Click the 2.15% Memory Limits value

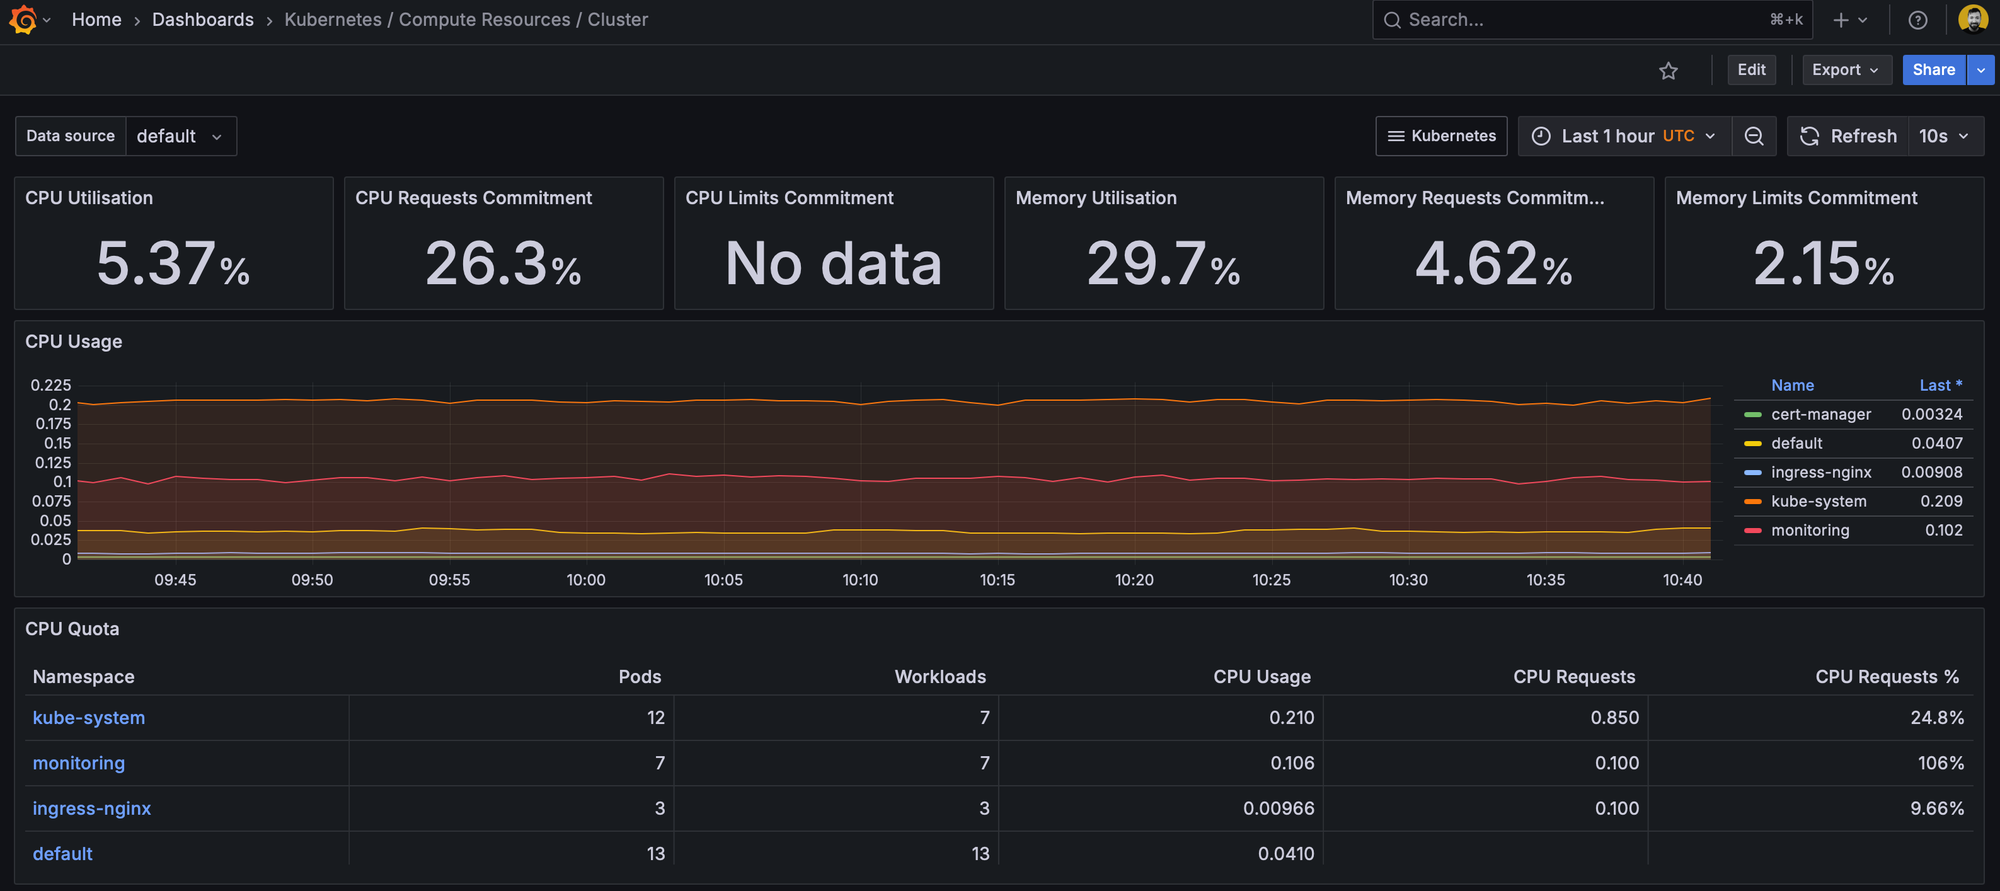click(1824, 264)
